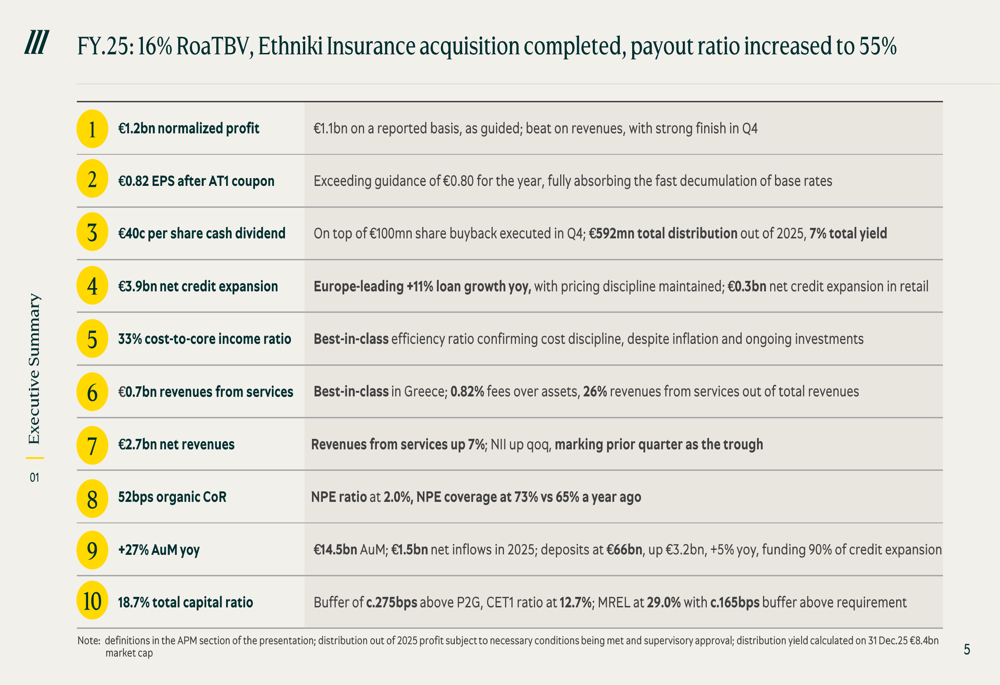The height and width of the screenshot is (685, 1000).
Task: Select the 33% cost-to-core income ratio heading
Action: [204, 339]
